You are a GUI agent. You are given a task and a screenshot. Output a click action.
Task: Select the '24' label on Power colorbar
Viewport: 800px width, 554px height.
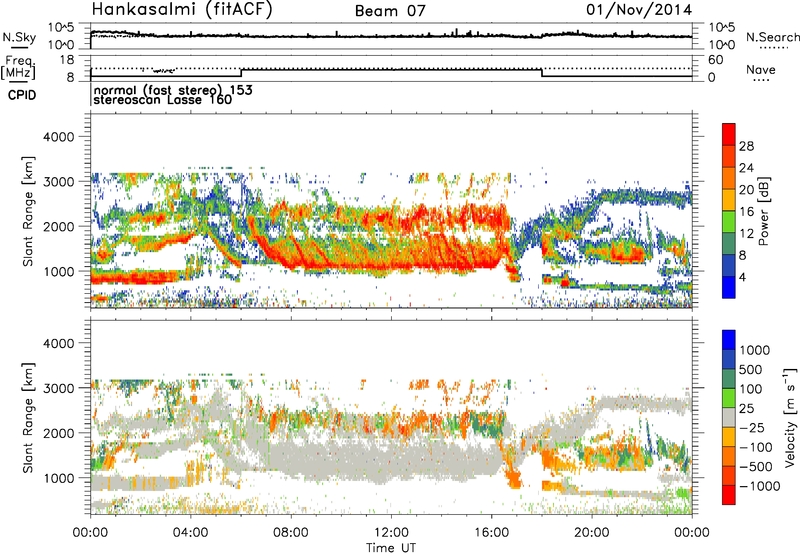pyautogui.click(x=746, y=168)
